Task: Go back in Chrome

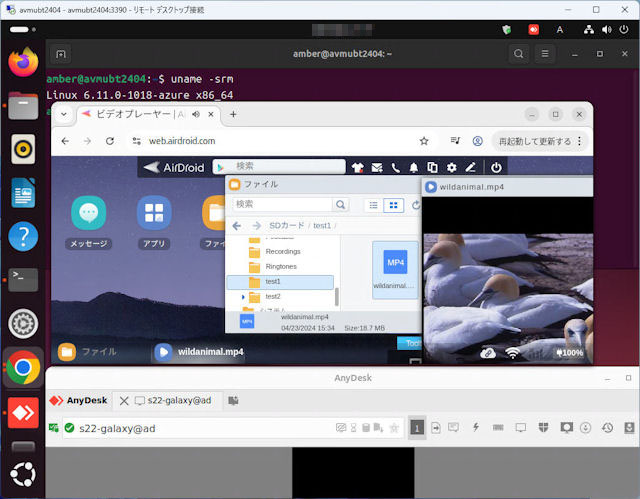Action: click(65, 141)
